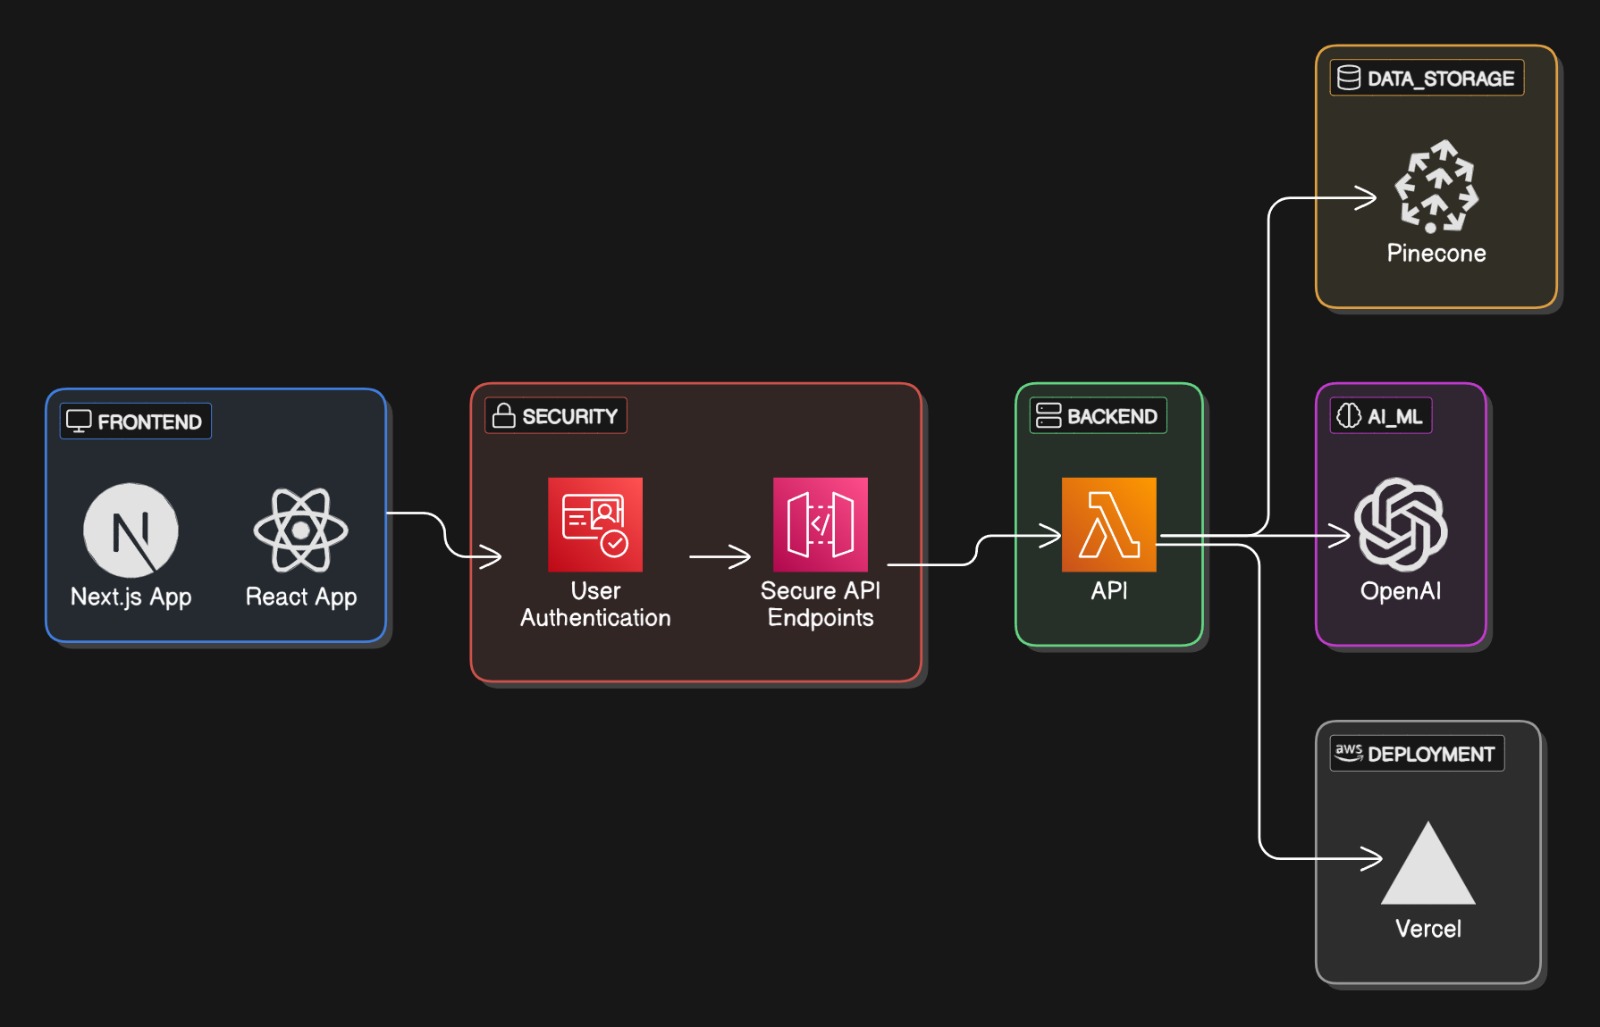Click the User Authentication red icon
This screenshot has width=1600, height=1027.
595,524
